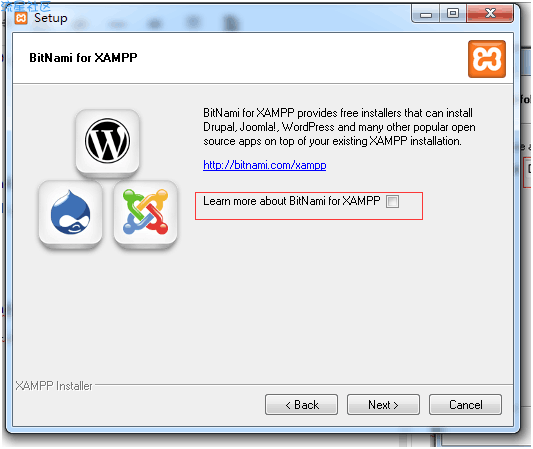Maximize the Setup window
533x449 pixels.
[x=453, y=14]
